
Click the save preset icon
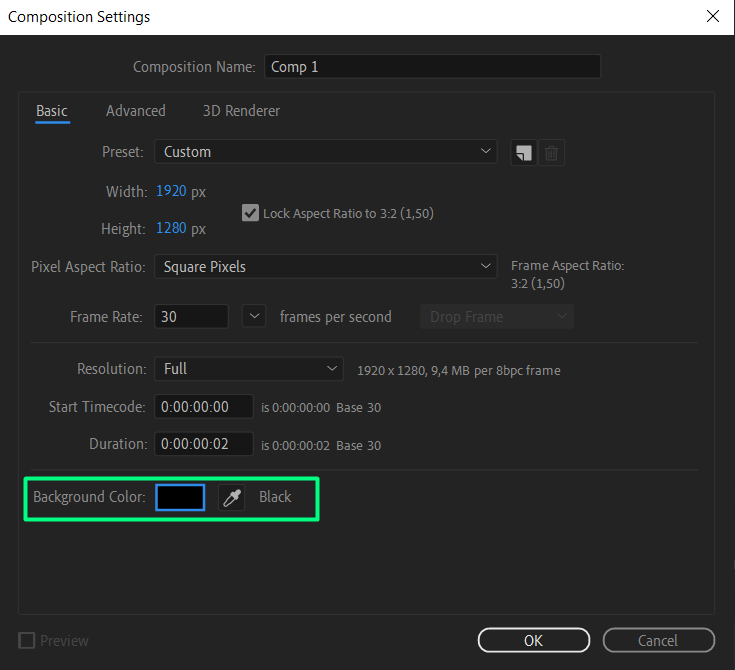tap(522, 153)
